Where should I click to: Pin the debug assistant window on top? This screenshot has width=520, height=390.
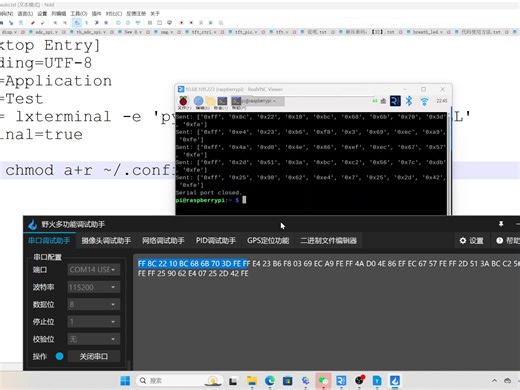[501, 224]
